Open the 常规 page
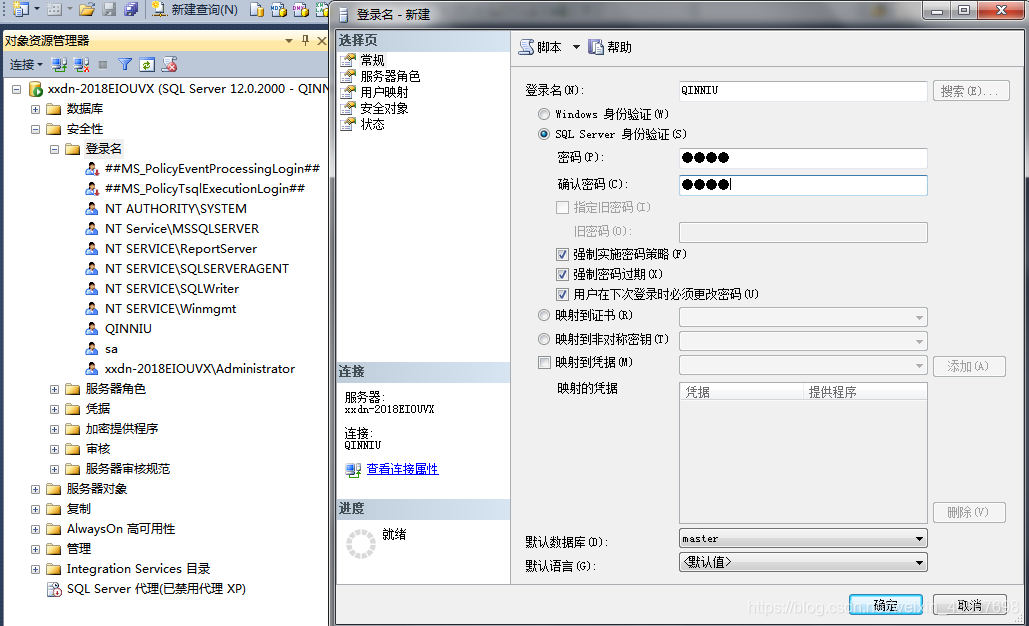 pyautogui.click(x=372, y=60)
